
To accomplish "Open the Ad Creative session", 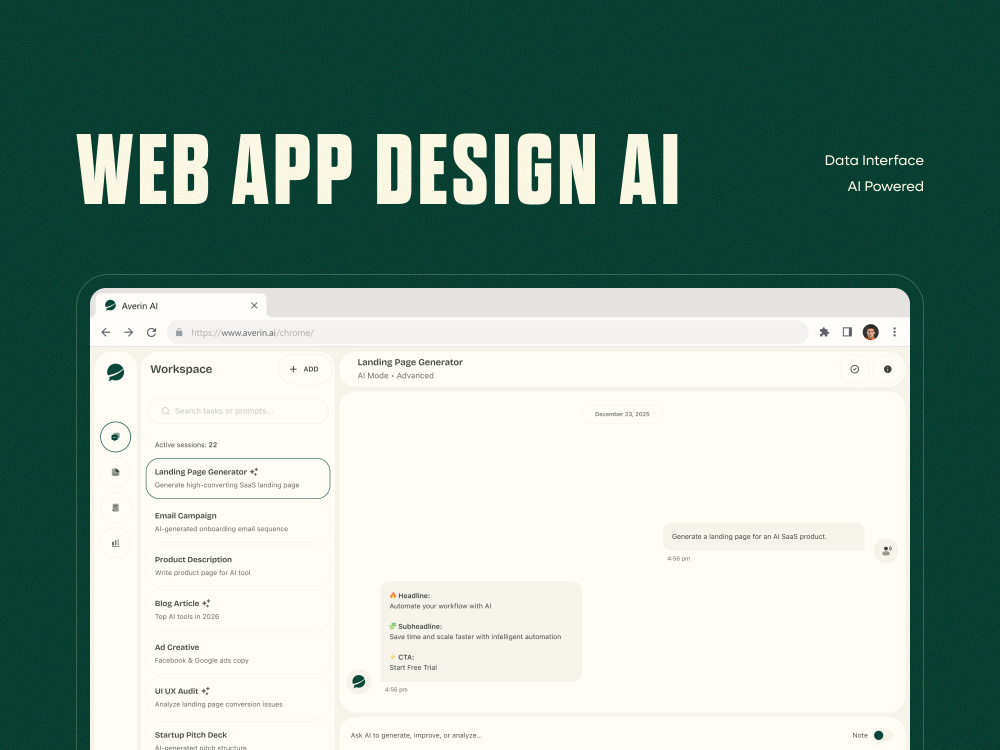I will tap(238, 654).
